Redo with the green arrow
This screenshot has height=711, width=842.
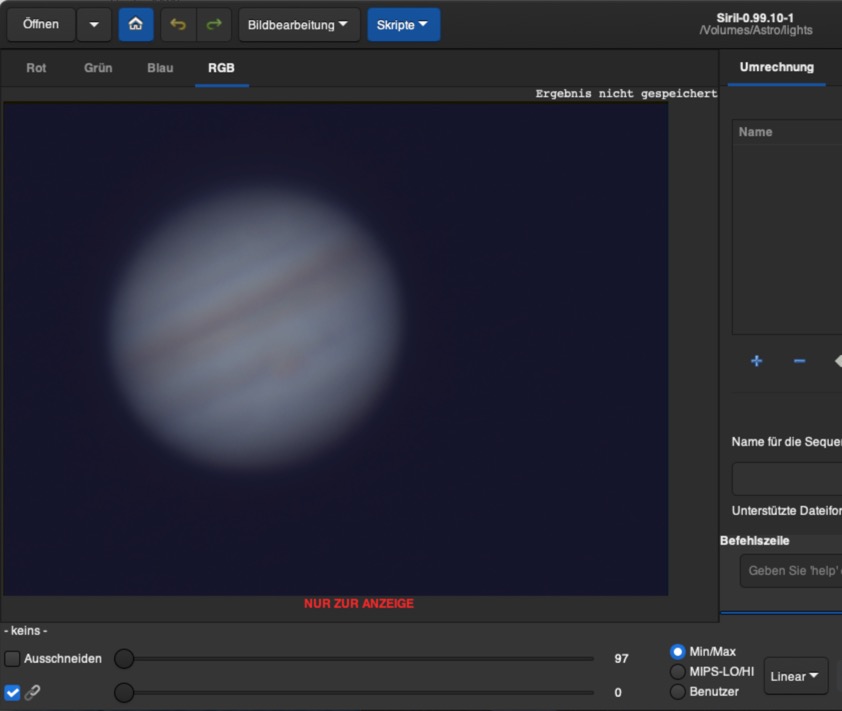coord(213,25)
